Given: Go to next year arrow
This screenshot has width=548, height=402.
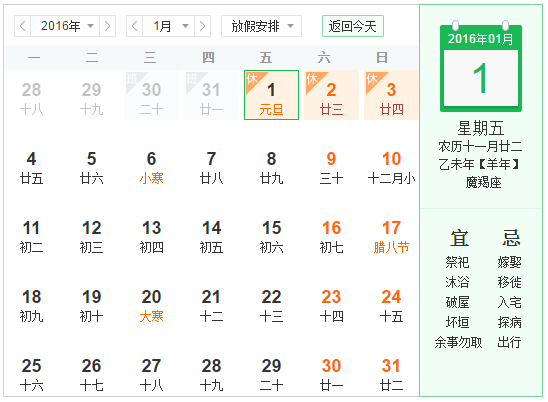Looking at the screenshot, I should [x=107, y=26].
